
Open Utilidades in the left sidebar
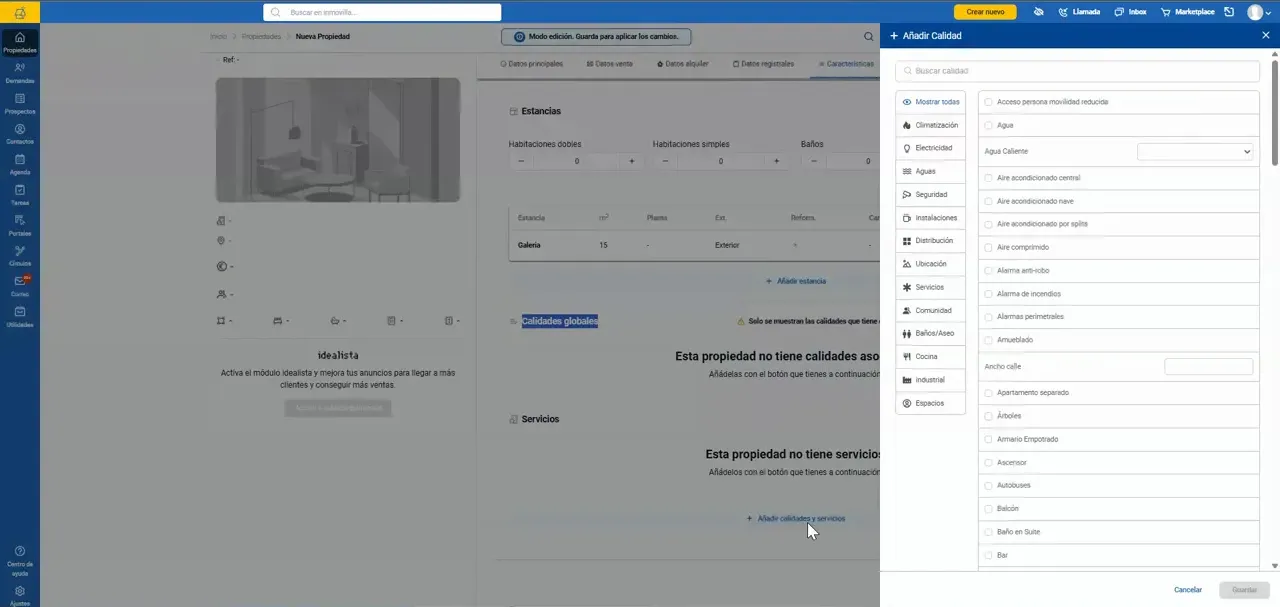pos(20,317)
